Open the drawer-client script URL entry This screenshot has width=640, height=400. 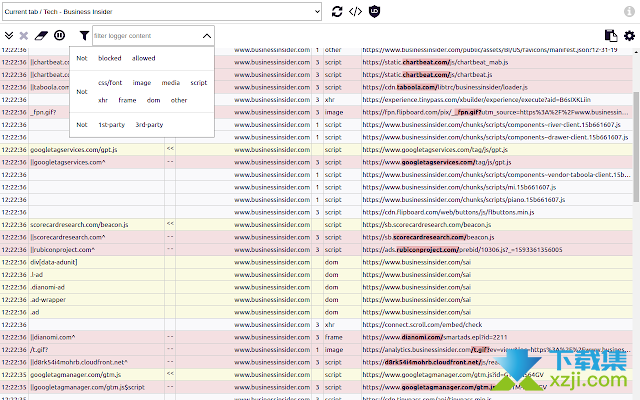point(496,138)
